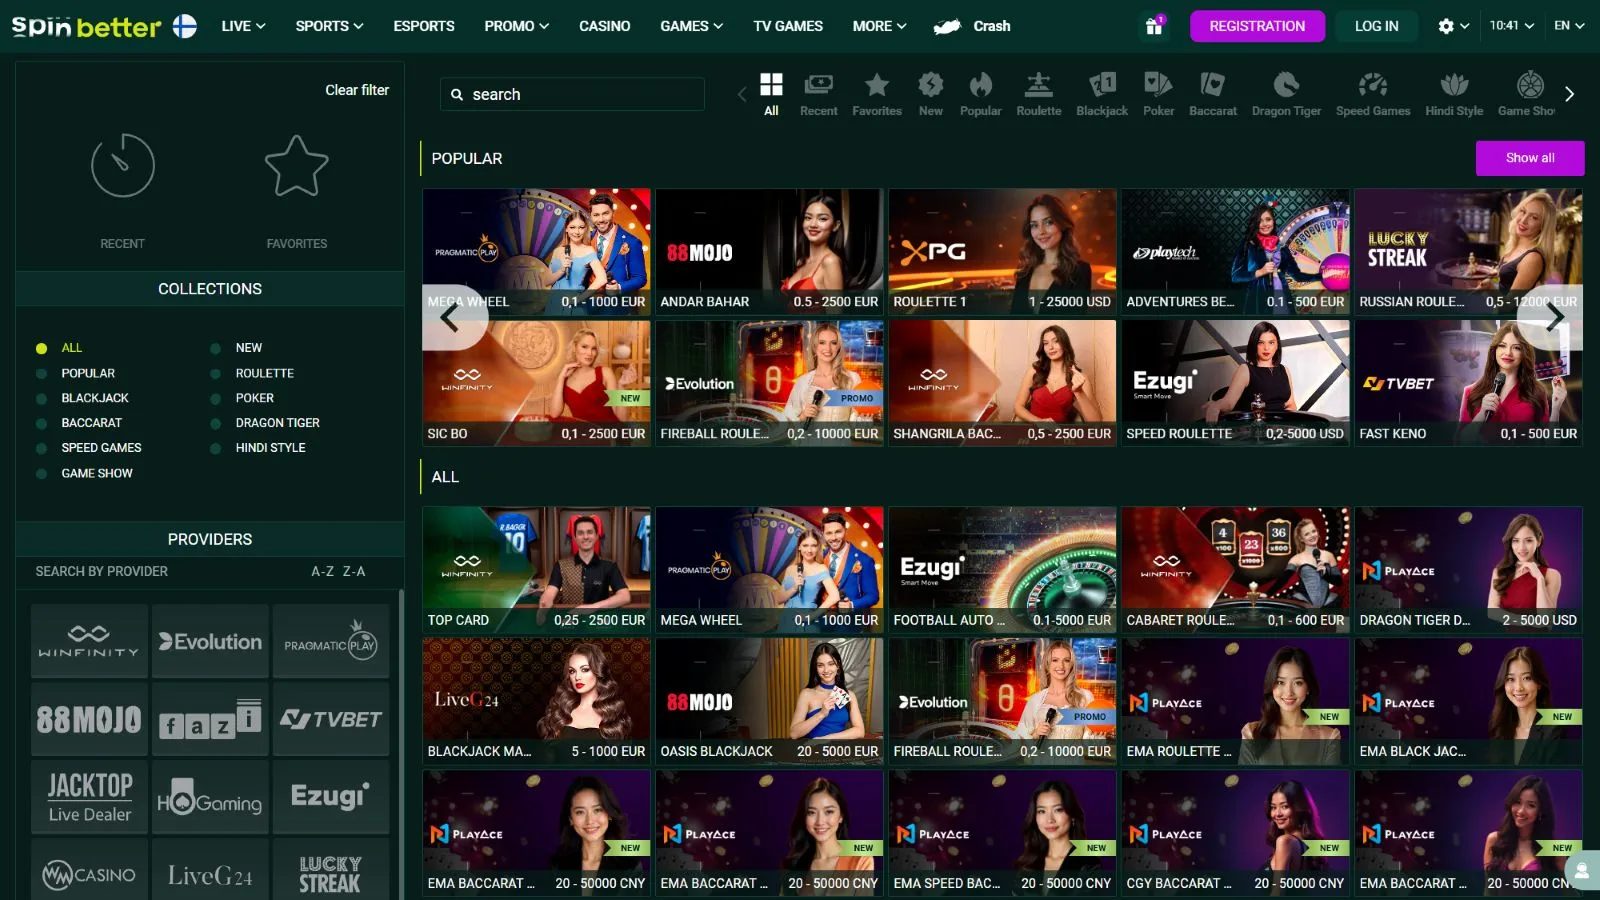Choose the Baccarat collection radio option
Viewport: 1600px width, 900px height.
click(42, 423)
